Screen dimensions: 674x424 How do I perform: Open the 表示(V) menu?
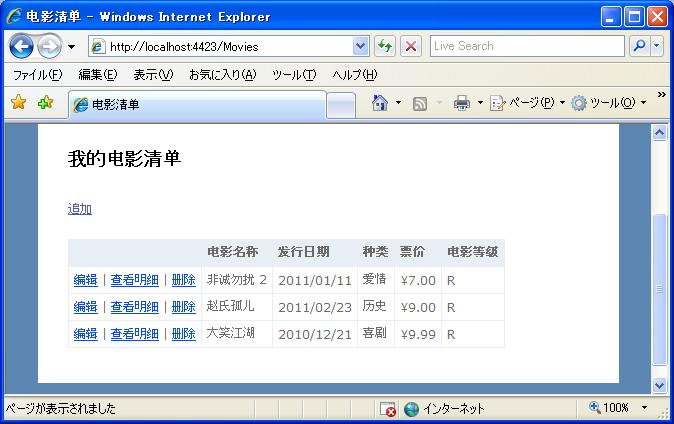[x=153, y=75]
